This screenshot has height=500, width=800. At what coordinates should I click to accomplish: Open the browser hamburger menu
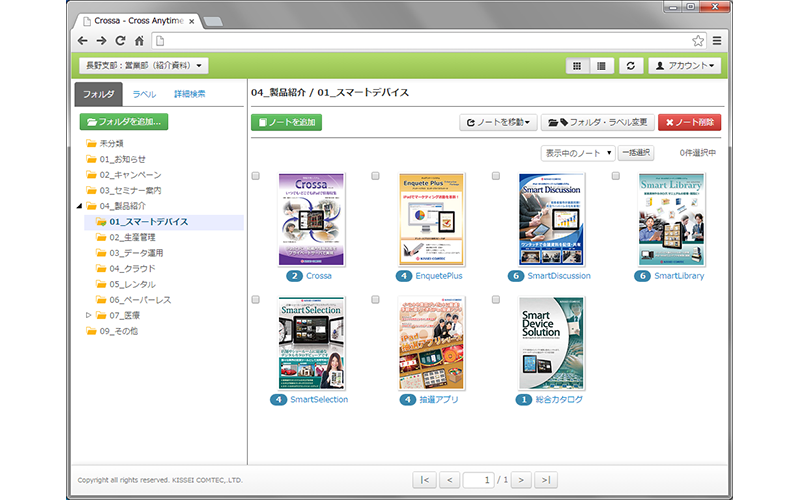[x=717, y=41]
